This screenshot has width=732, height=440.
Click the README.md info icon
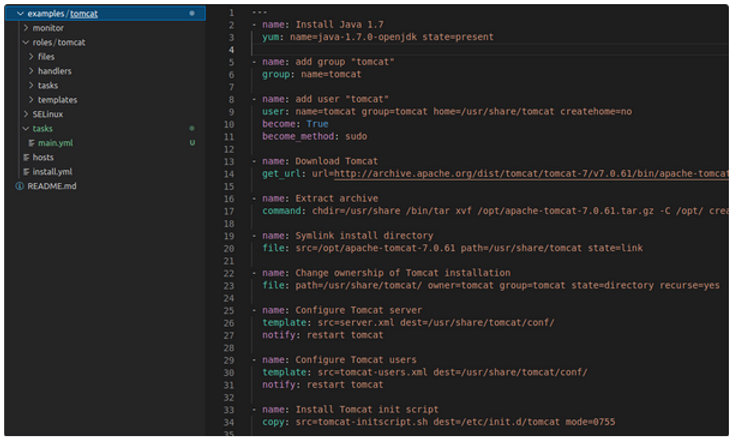coord(19,186)
